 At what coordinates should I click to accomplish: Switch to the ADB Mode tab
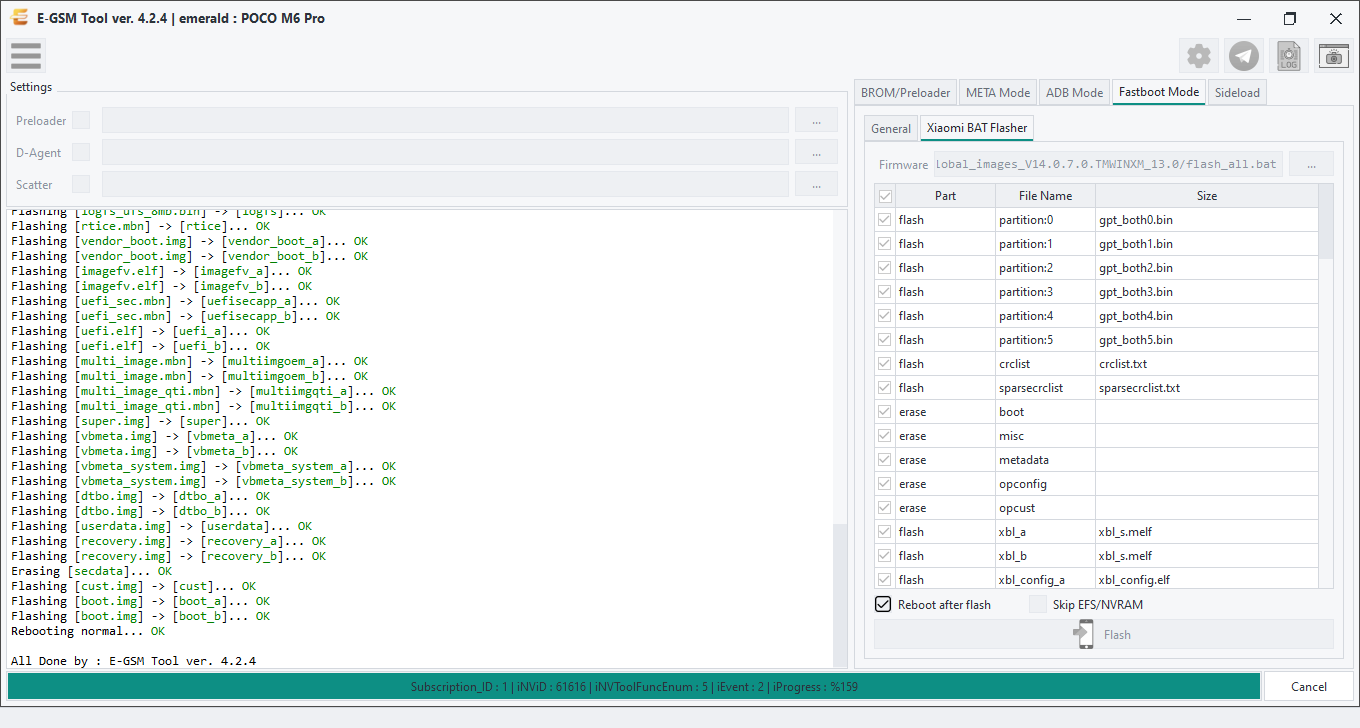click(x=1074, y=93)
